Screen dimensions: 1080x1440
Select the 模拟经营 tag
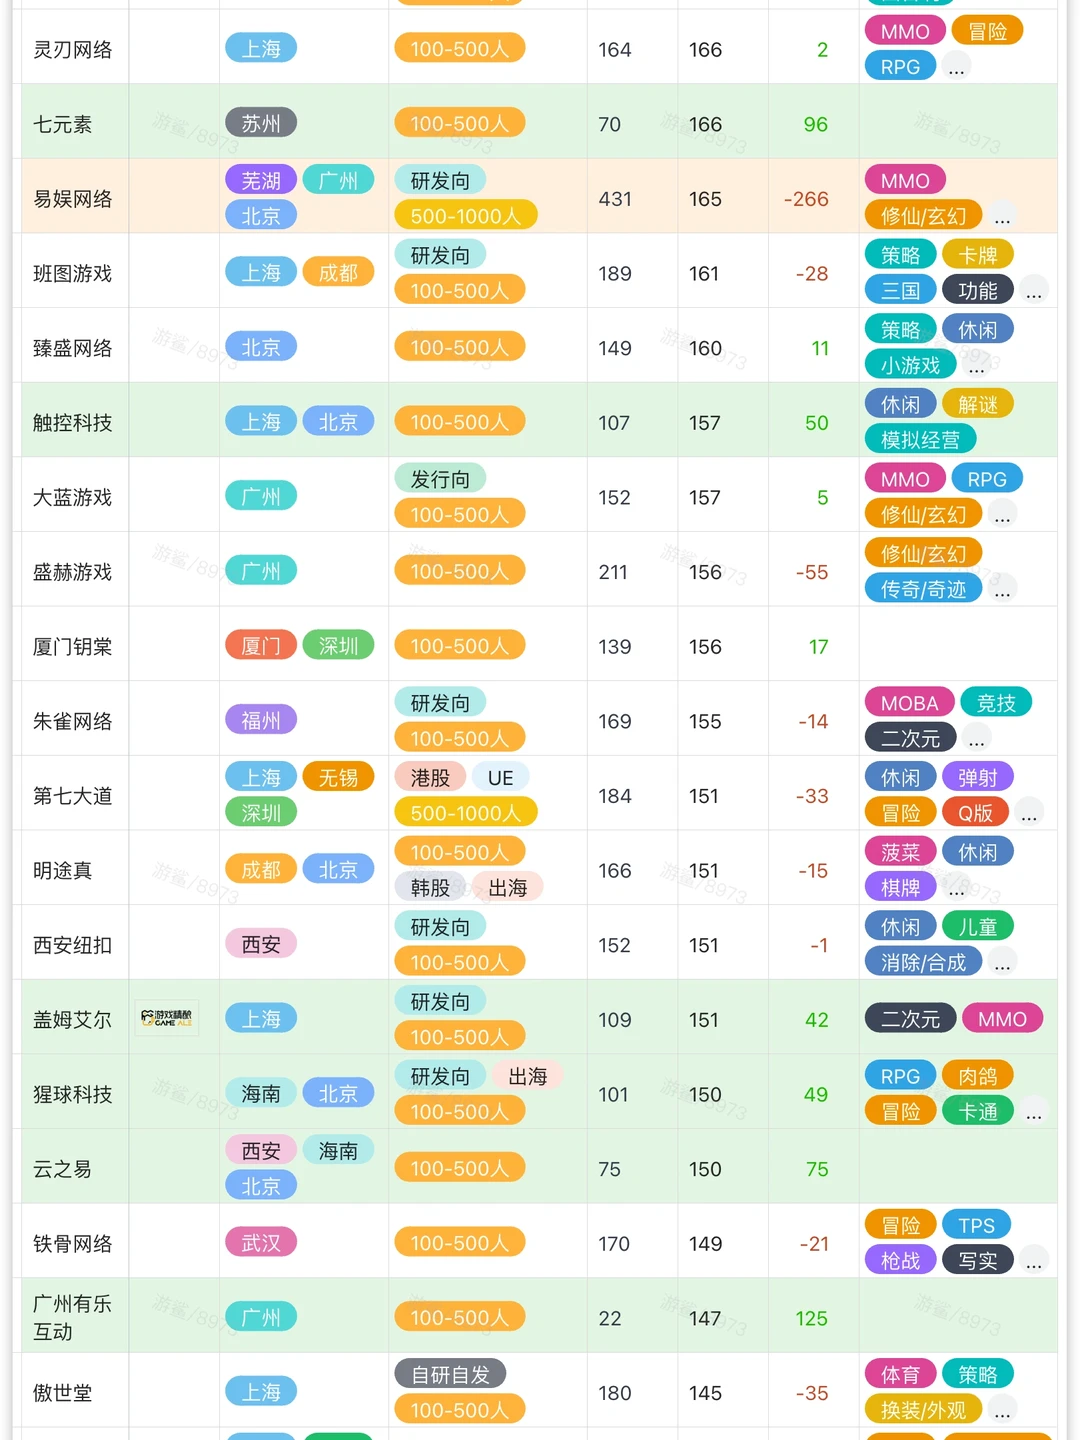point(920,439)
